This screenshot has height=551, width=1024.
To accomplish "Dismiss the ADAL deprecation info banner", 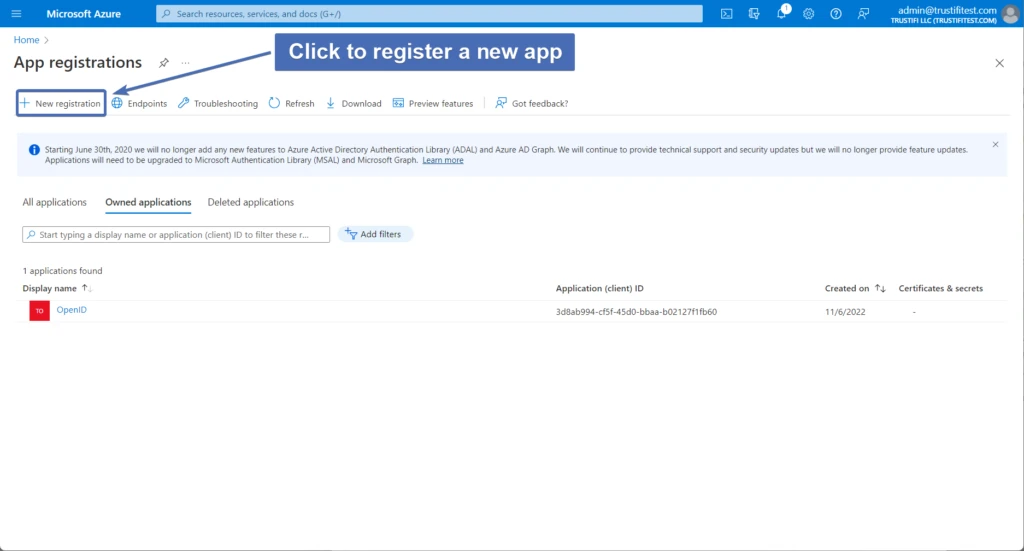I will pos(995,144).
